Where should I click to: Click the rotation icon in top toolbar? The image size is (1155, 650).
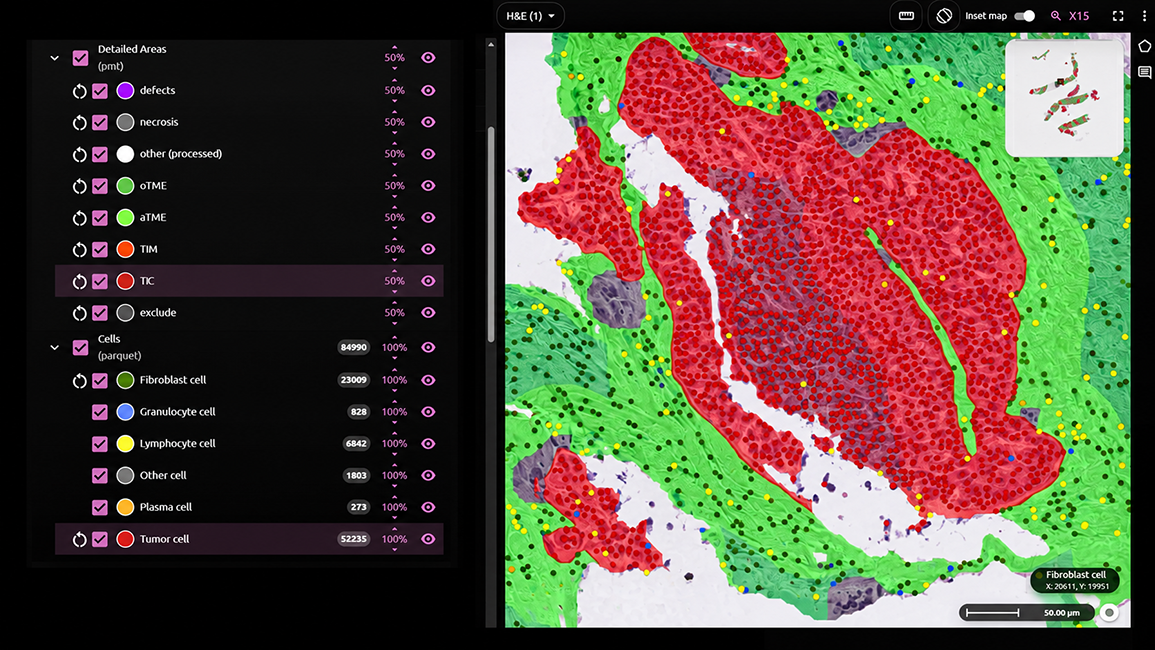944,15
